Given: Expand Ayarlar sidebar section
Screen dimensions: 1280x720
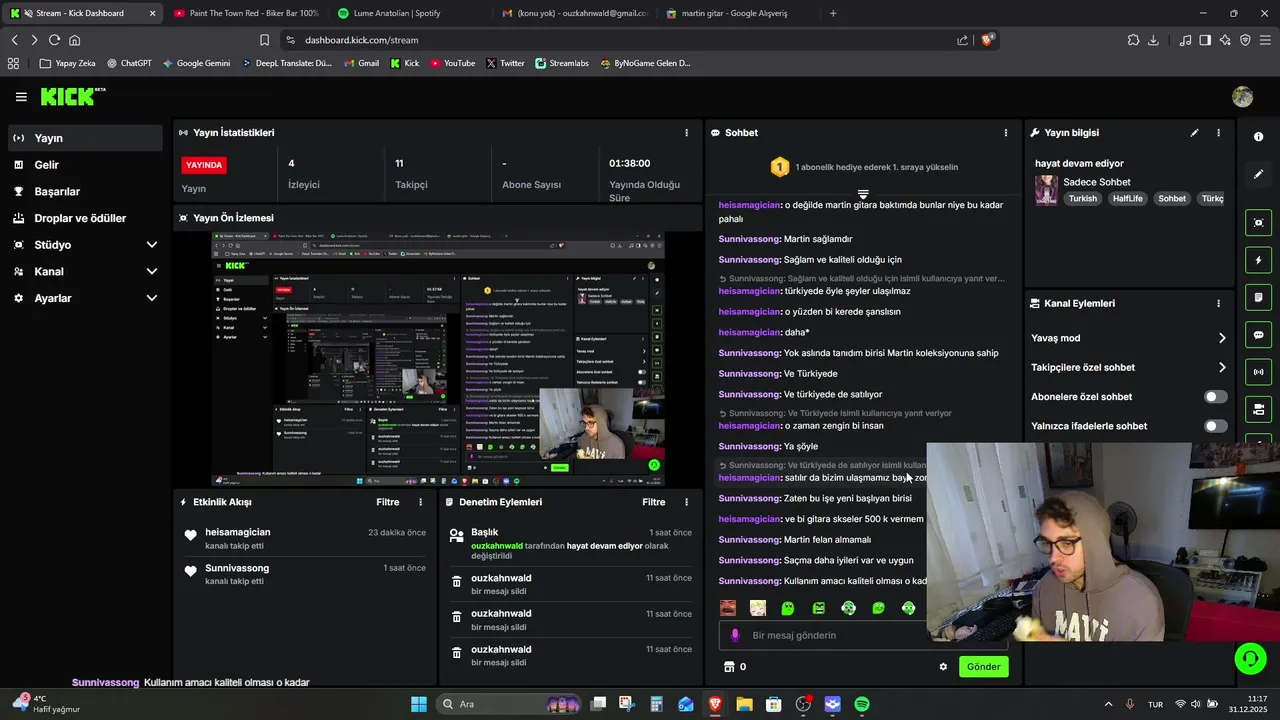Looking at the screenshot, I should 85,298.
